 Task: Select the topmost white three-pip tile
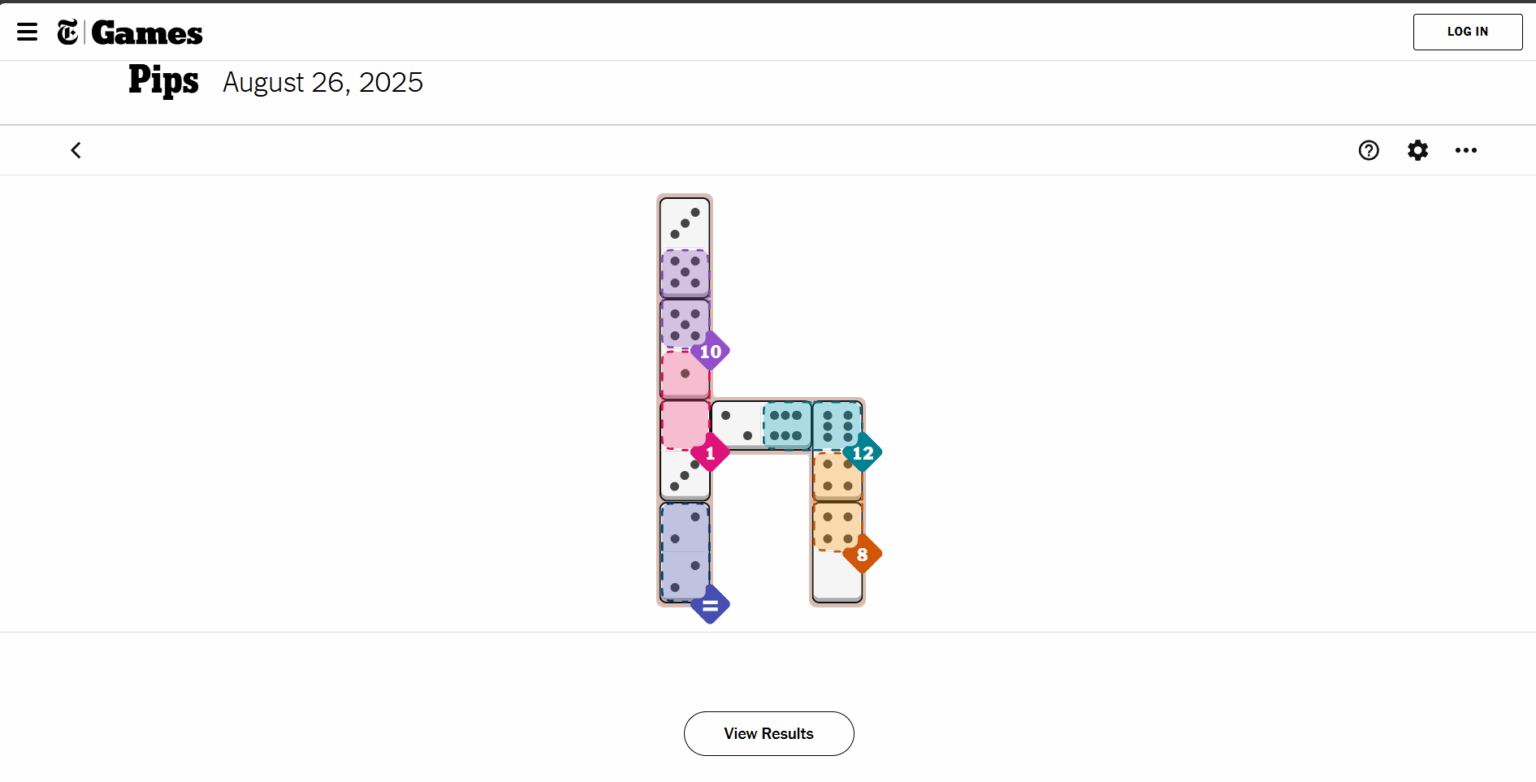[x=685, y=223]
